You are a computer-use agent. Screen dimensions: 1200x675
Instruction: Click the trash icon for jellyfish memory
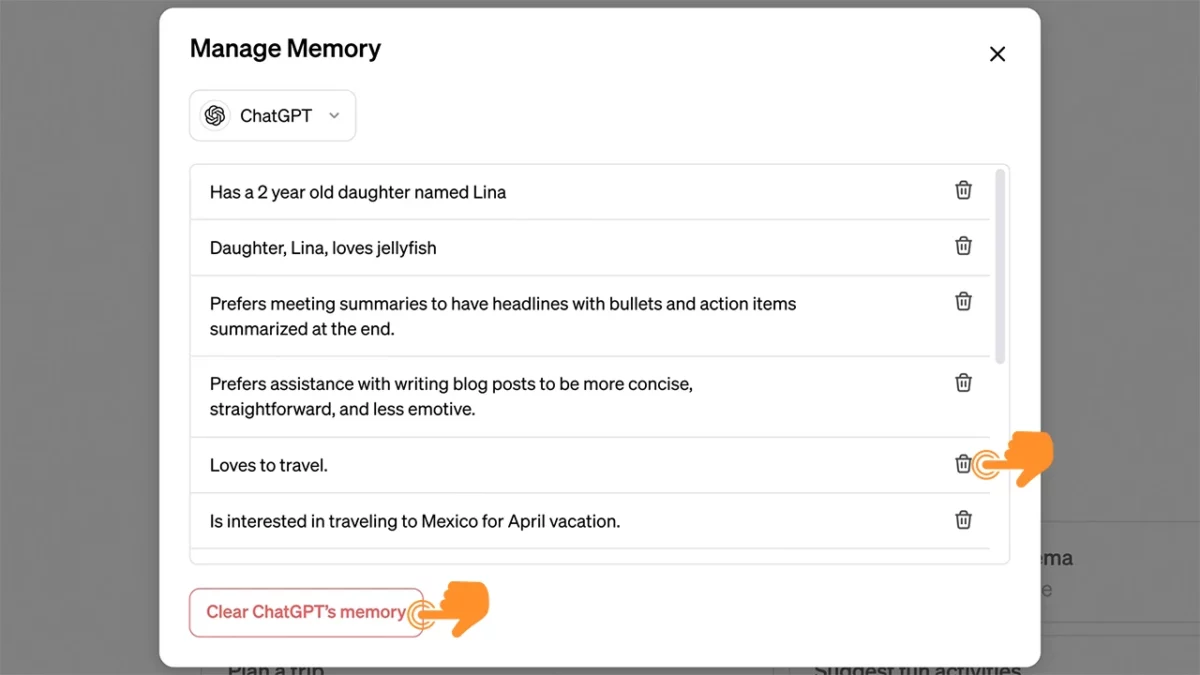tap(963, 245)
